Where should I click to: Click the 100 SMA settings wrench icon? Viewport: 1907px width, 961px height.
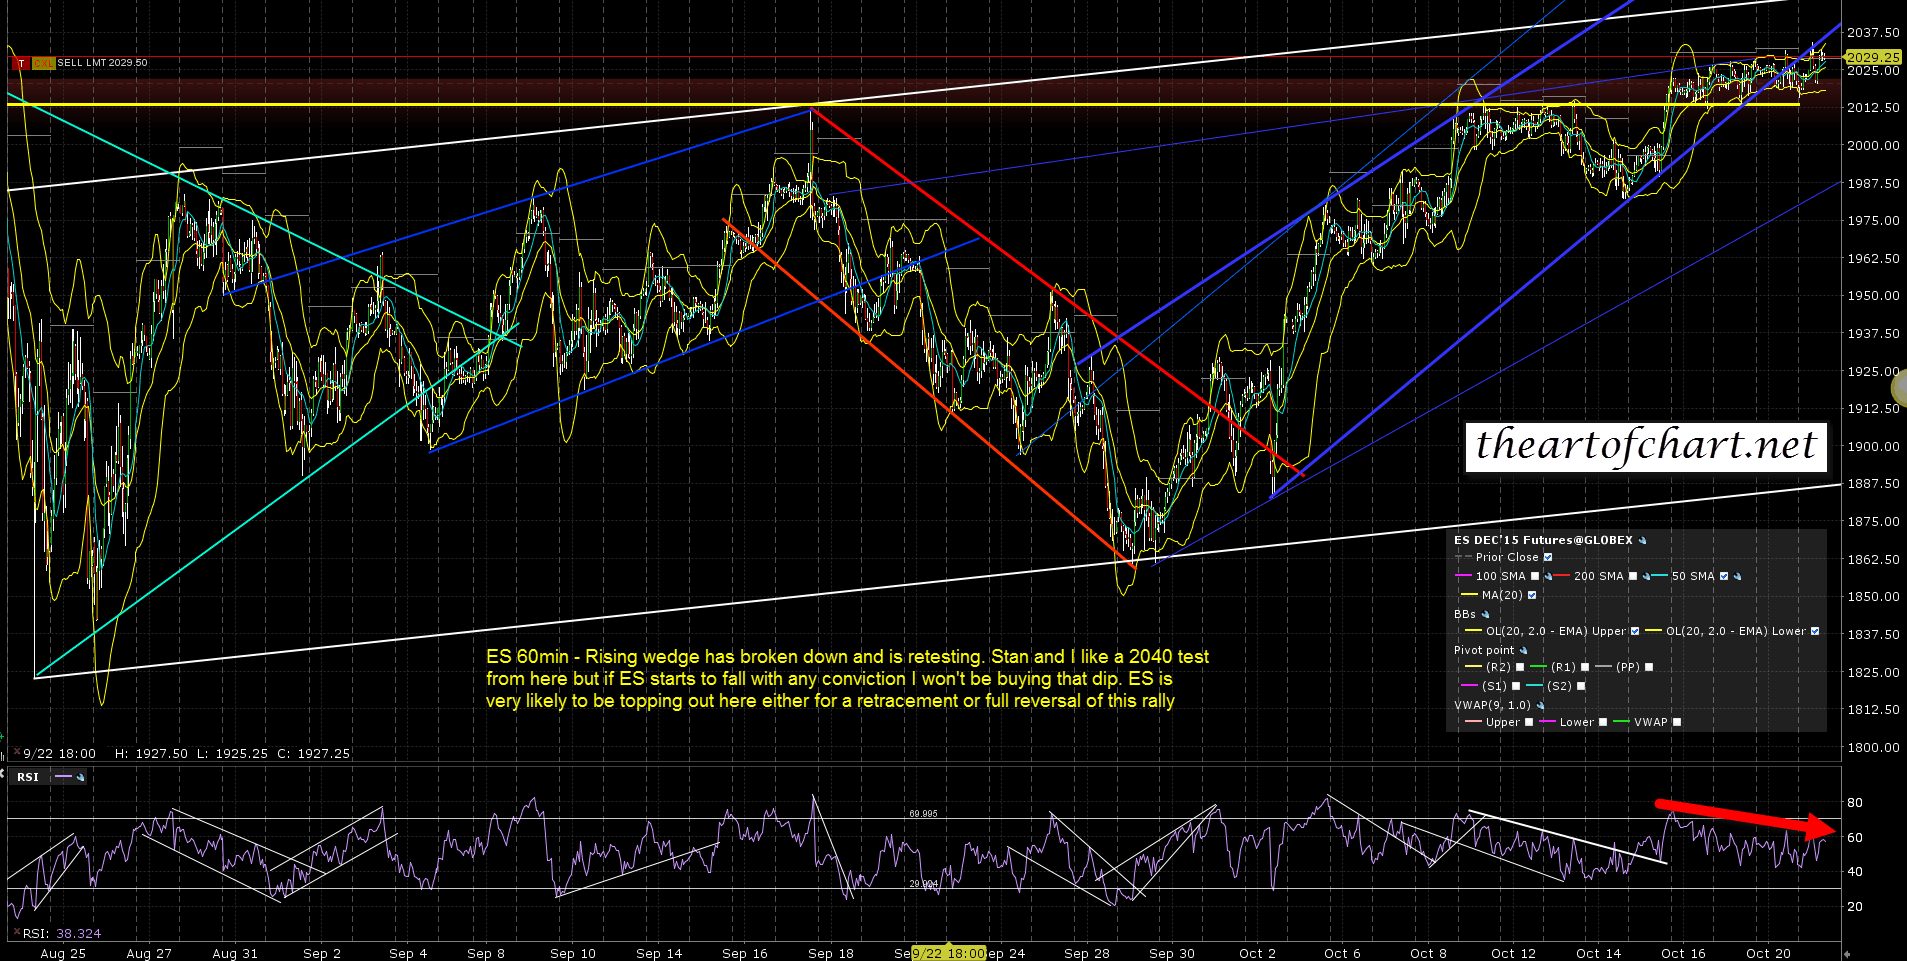click(1549, 577)
